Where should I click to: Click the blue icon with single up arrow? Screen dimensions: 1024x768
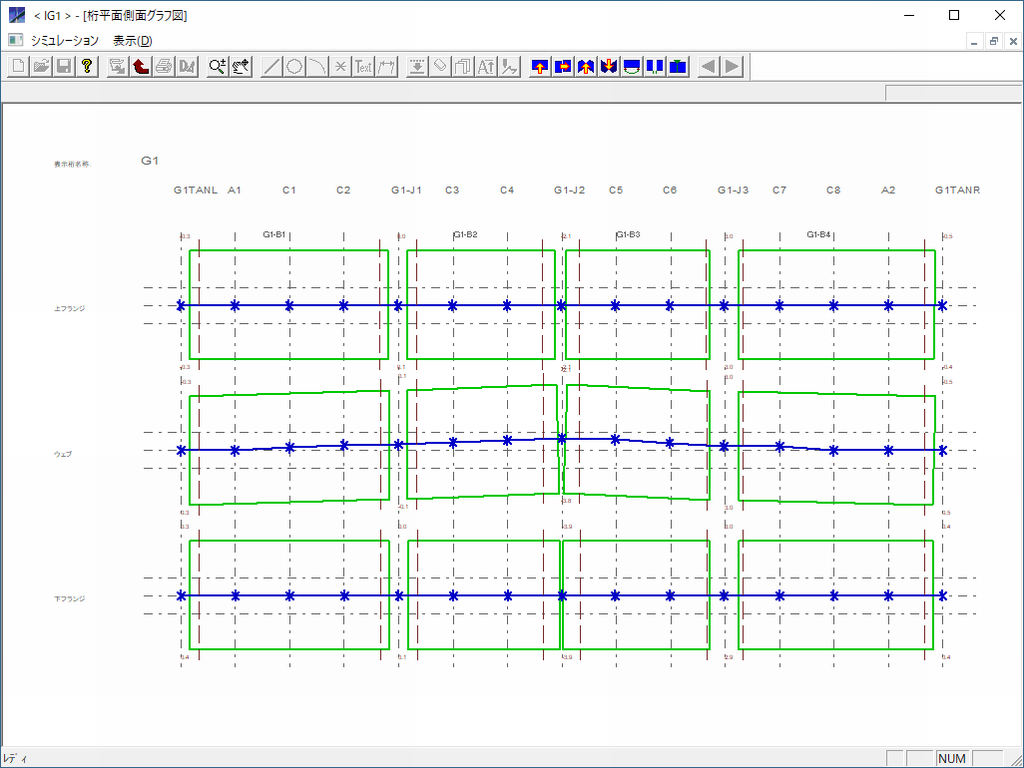(540, 67)
